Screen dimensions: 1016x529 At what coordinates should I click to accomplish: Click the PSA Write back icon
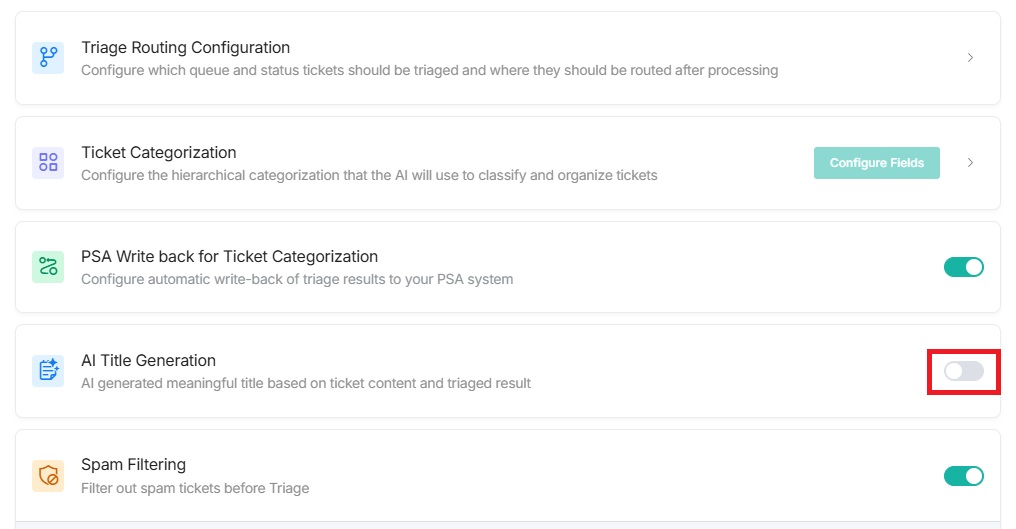pyautogui.click(x=48, y=267)
